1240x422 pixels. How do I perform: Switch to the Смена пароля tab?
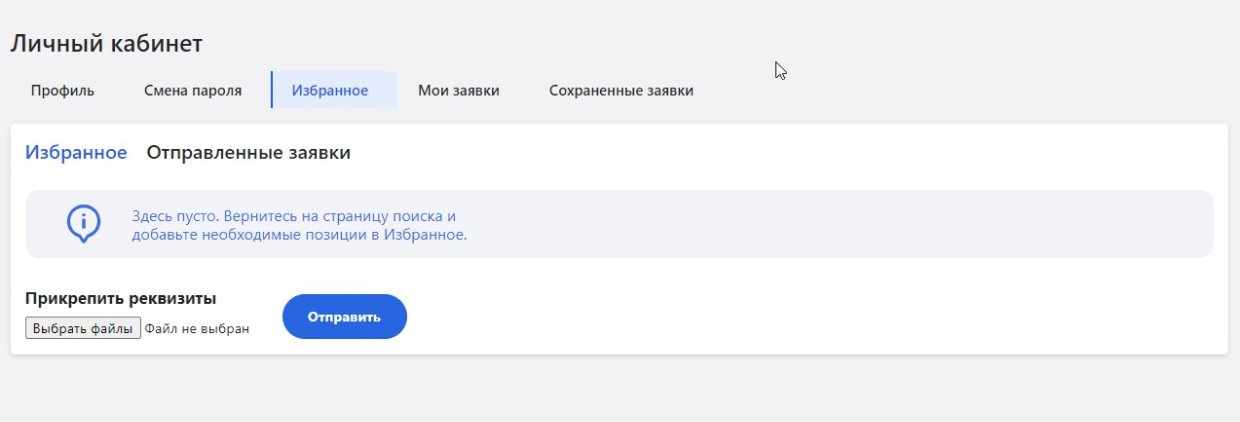pos(193,91)
